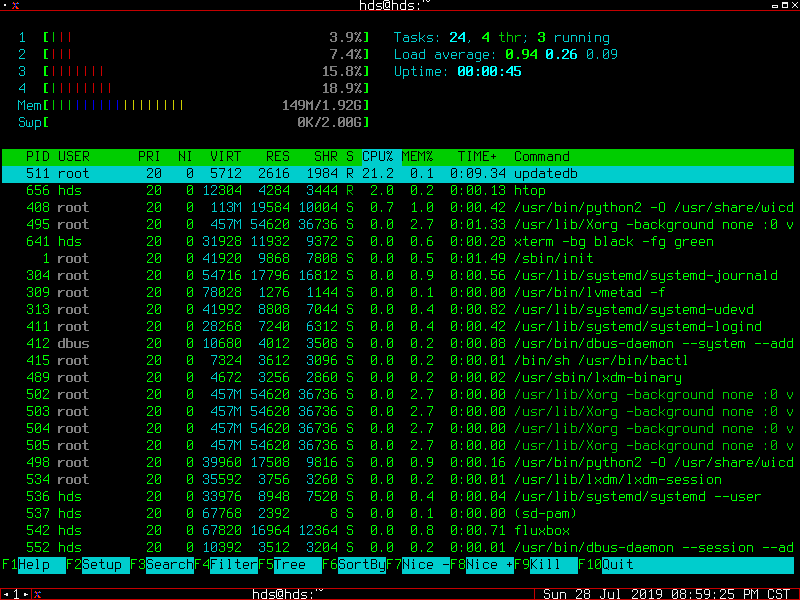This screenshot has height=600, width=800.
Task: Select the htop process row
Action: (x=398, y=191)
